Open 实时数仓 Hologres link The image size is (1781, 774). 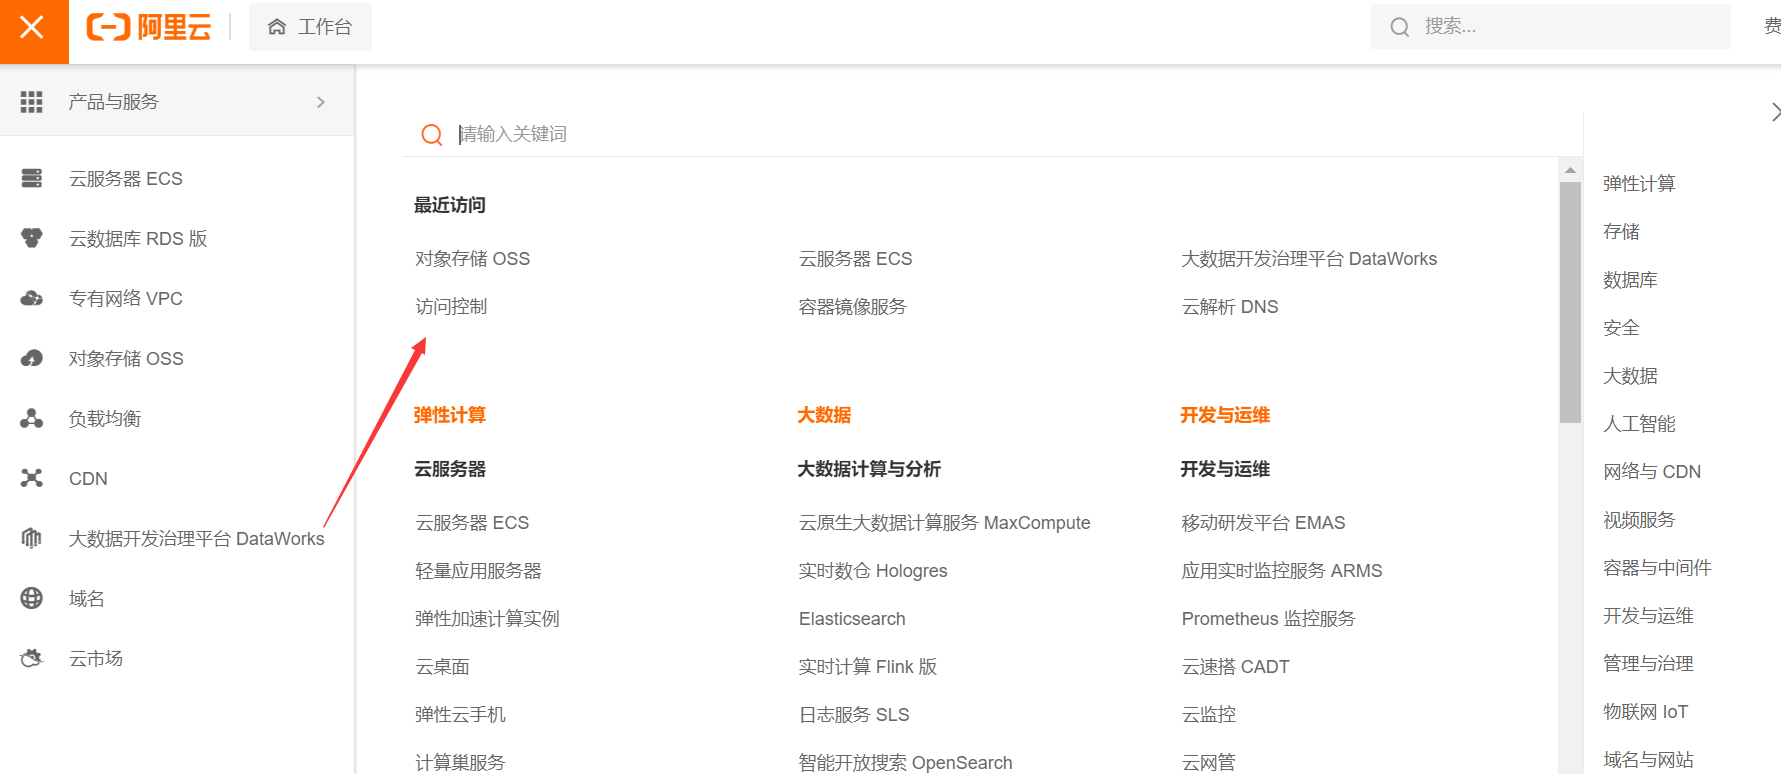(873, 571)
